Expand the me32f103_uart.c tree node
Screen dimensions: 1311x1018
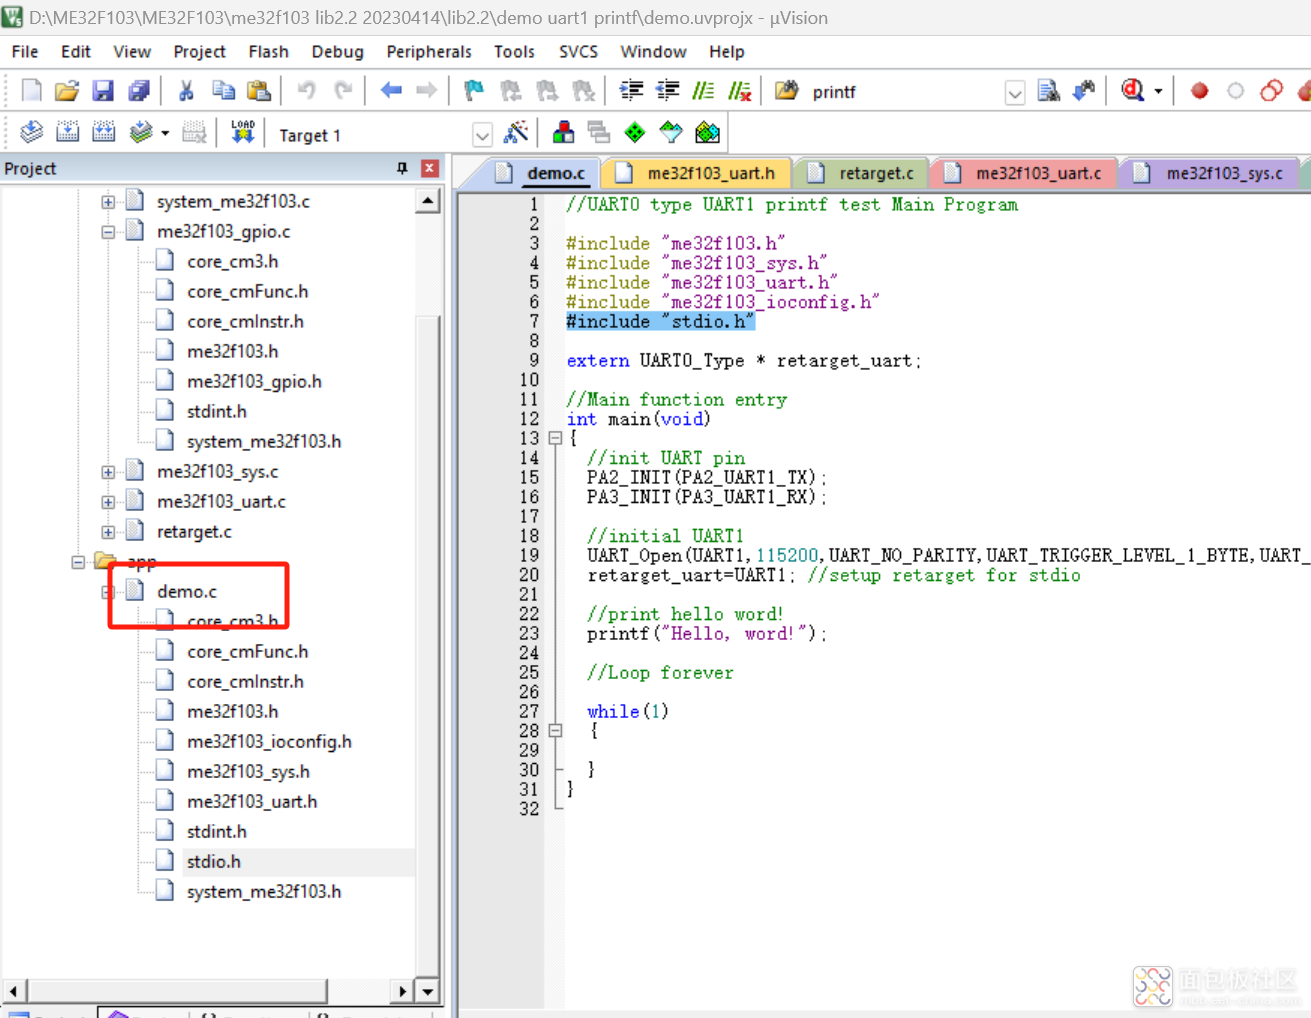108,502
